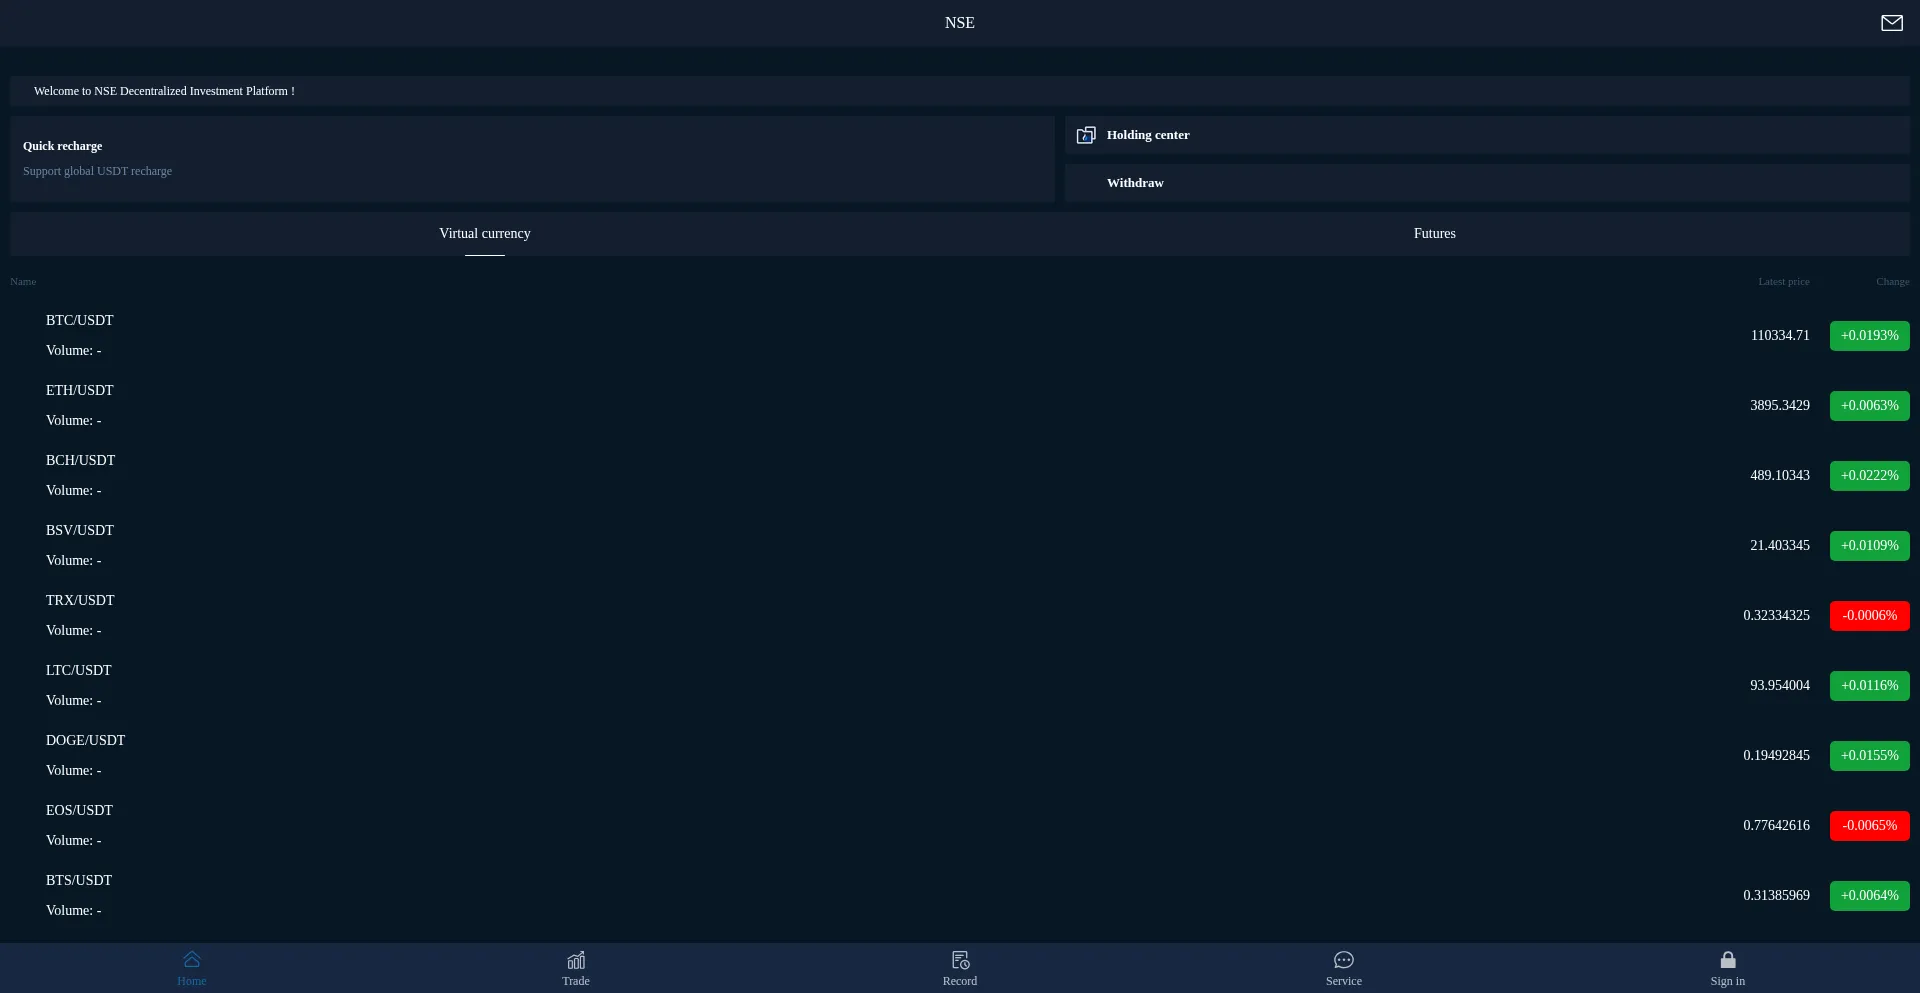Image resolution: width=1920 pixels, height=993 pixels.
Task: Select the ETH/USDT pair
Action: click(x=80, y=391)
